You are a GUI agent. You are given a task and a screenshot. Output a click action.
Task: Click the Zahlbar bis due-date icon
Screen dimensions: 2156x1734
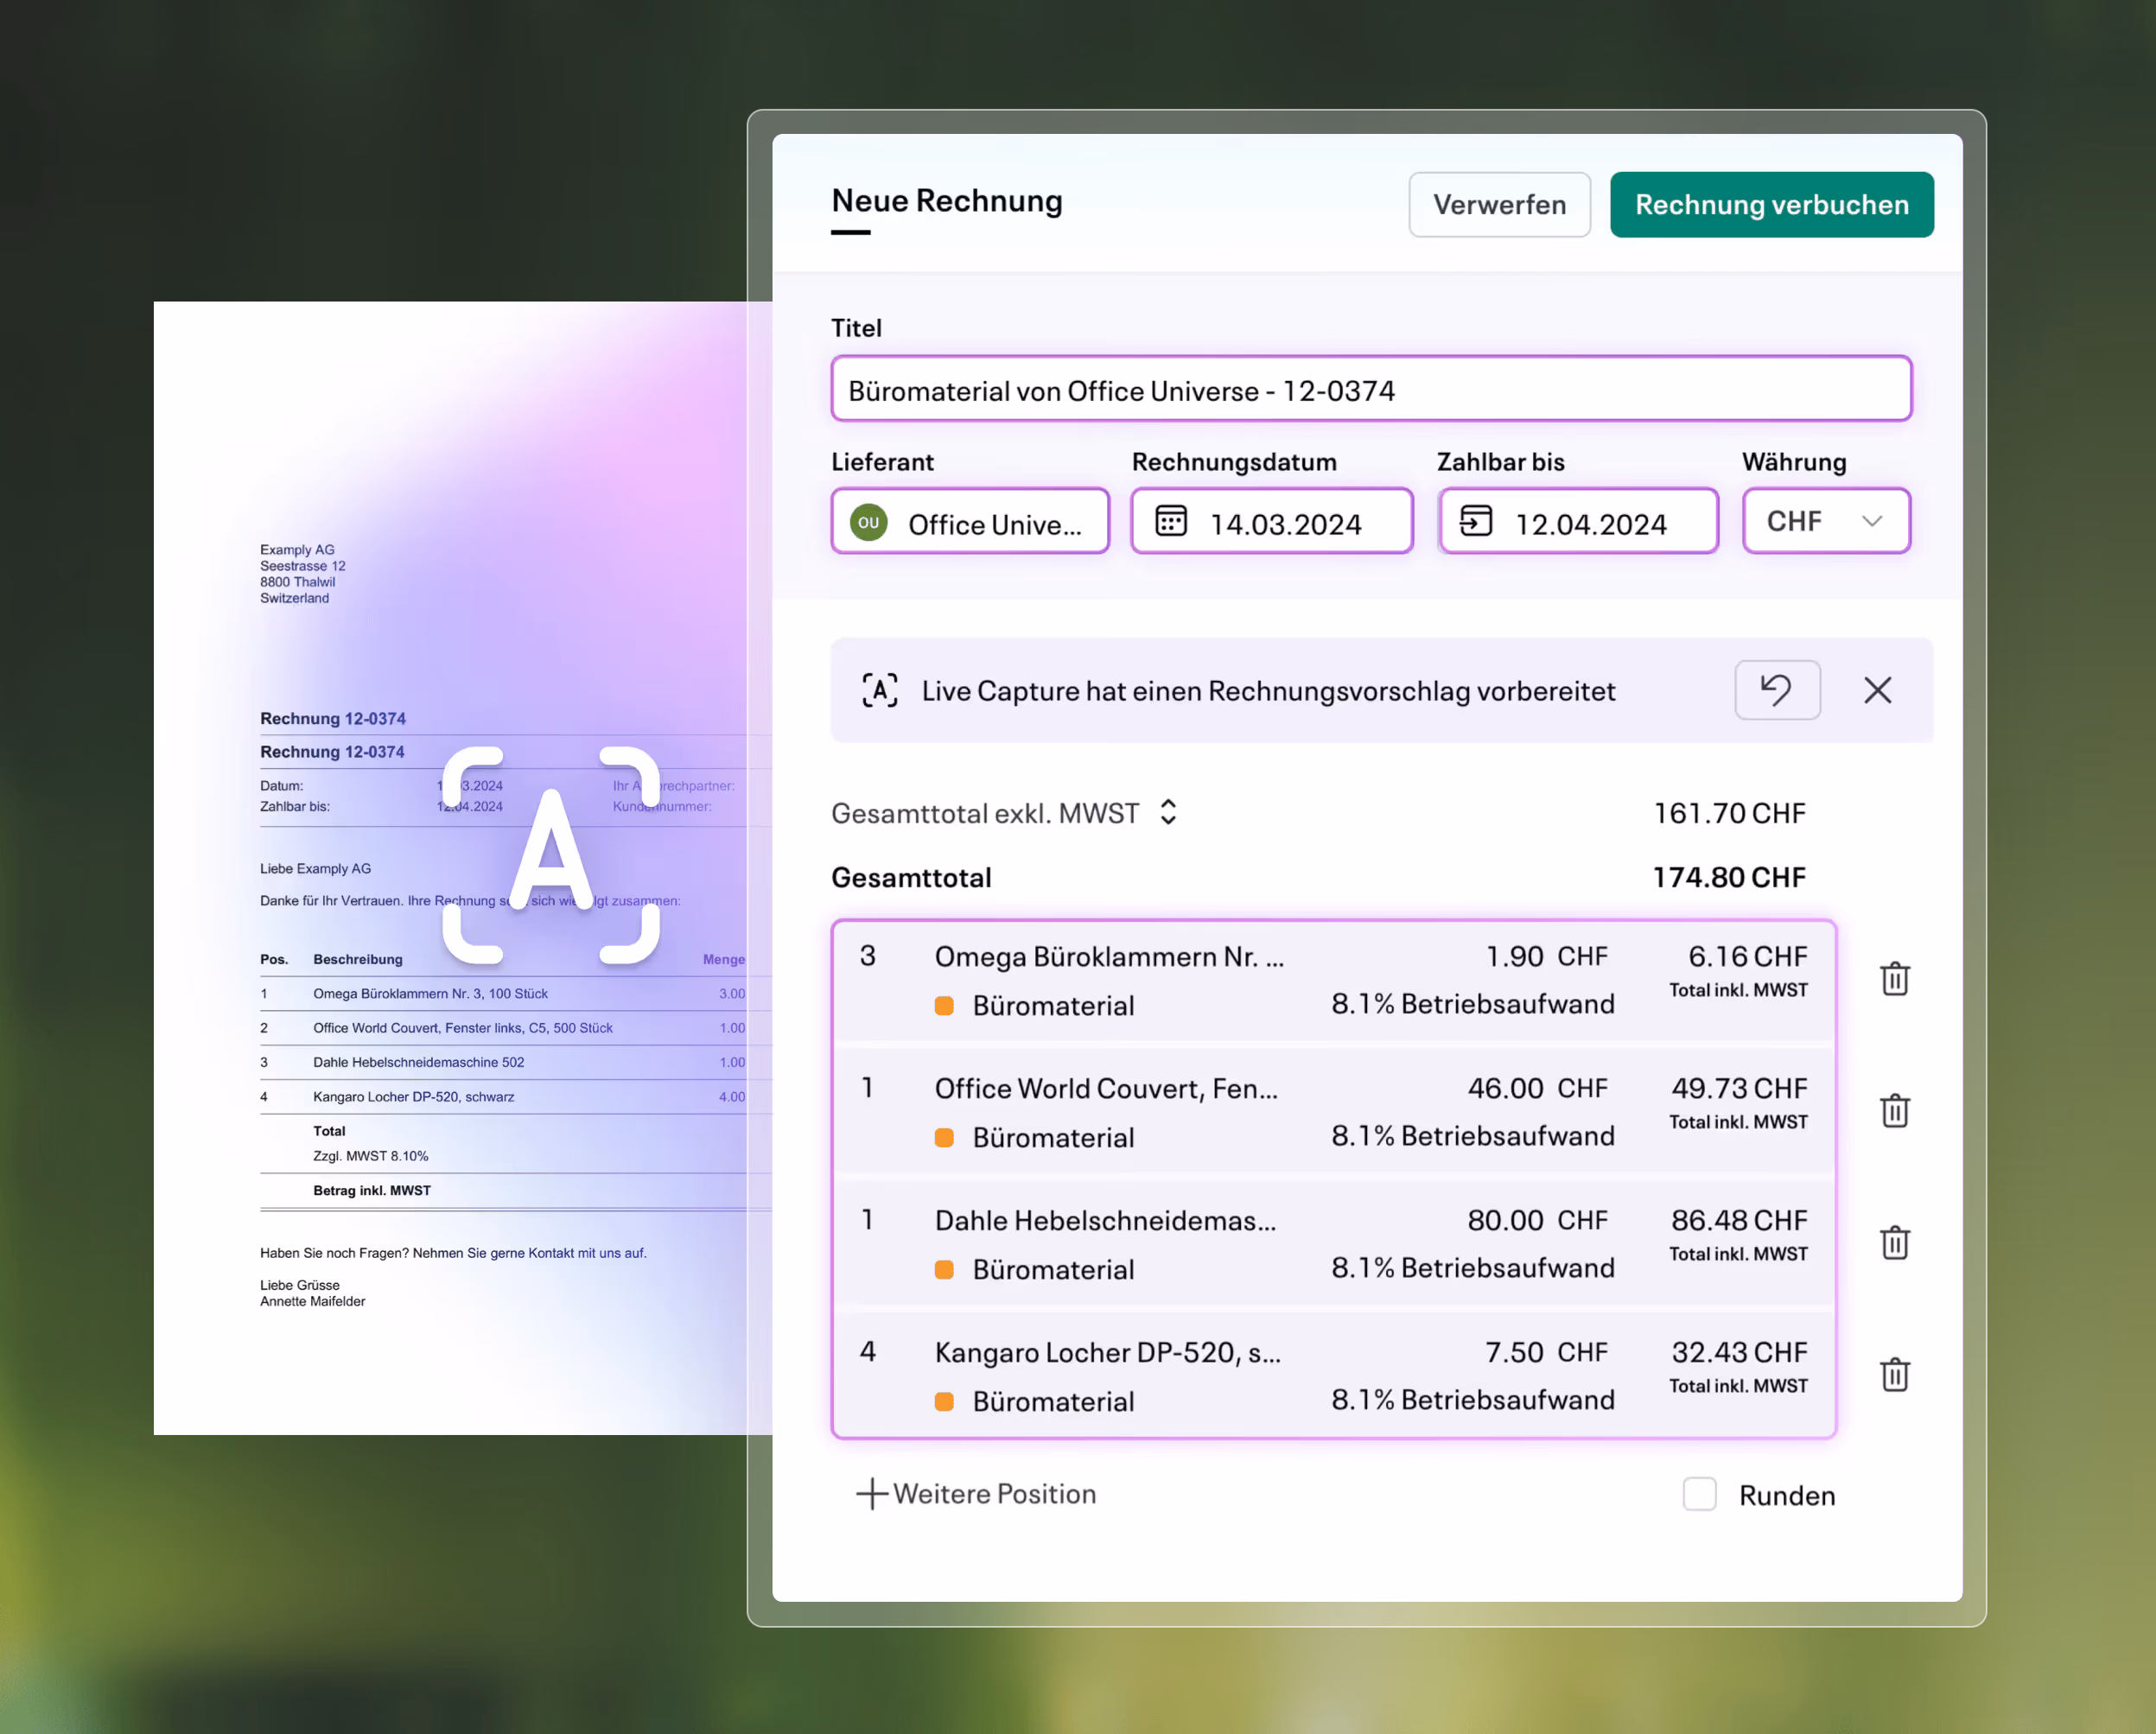(1476, 521)
